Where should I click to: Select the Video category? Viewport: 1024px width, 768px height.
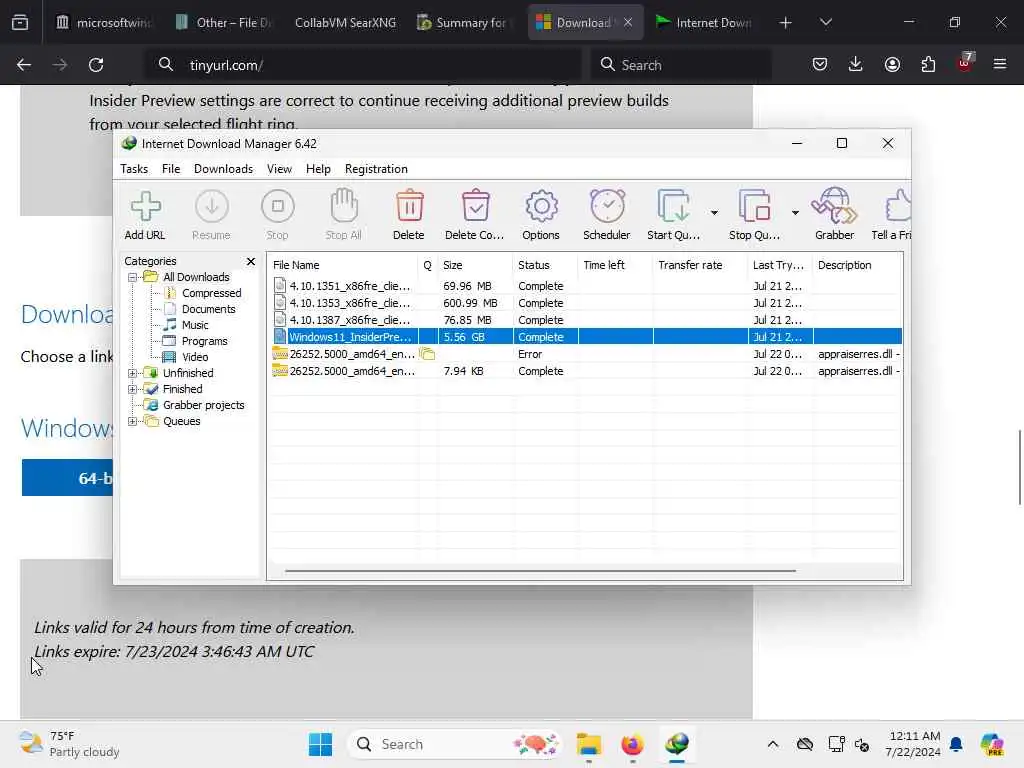pyautogui.click(x=195, y=357)
